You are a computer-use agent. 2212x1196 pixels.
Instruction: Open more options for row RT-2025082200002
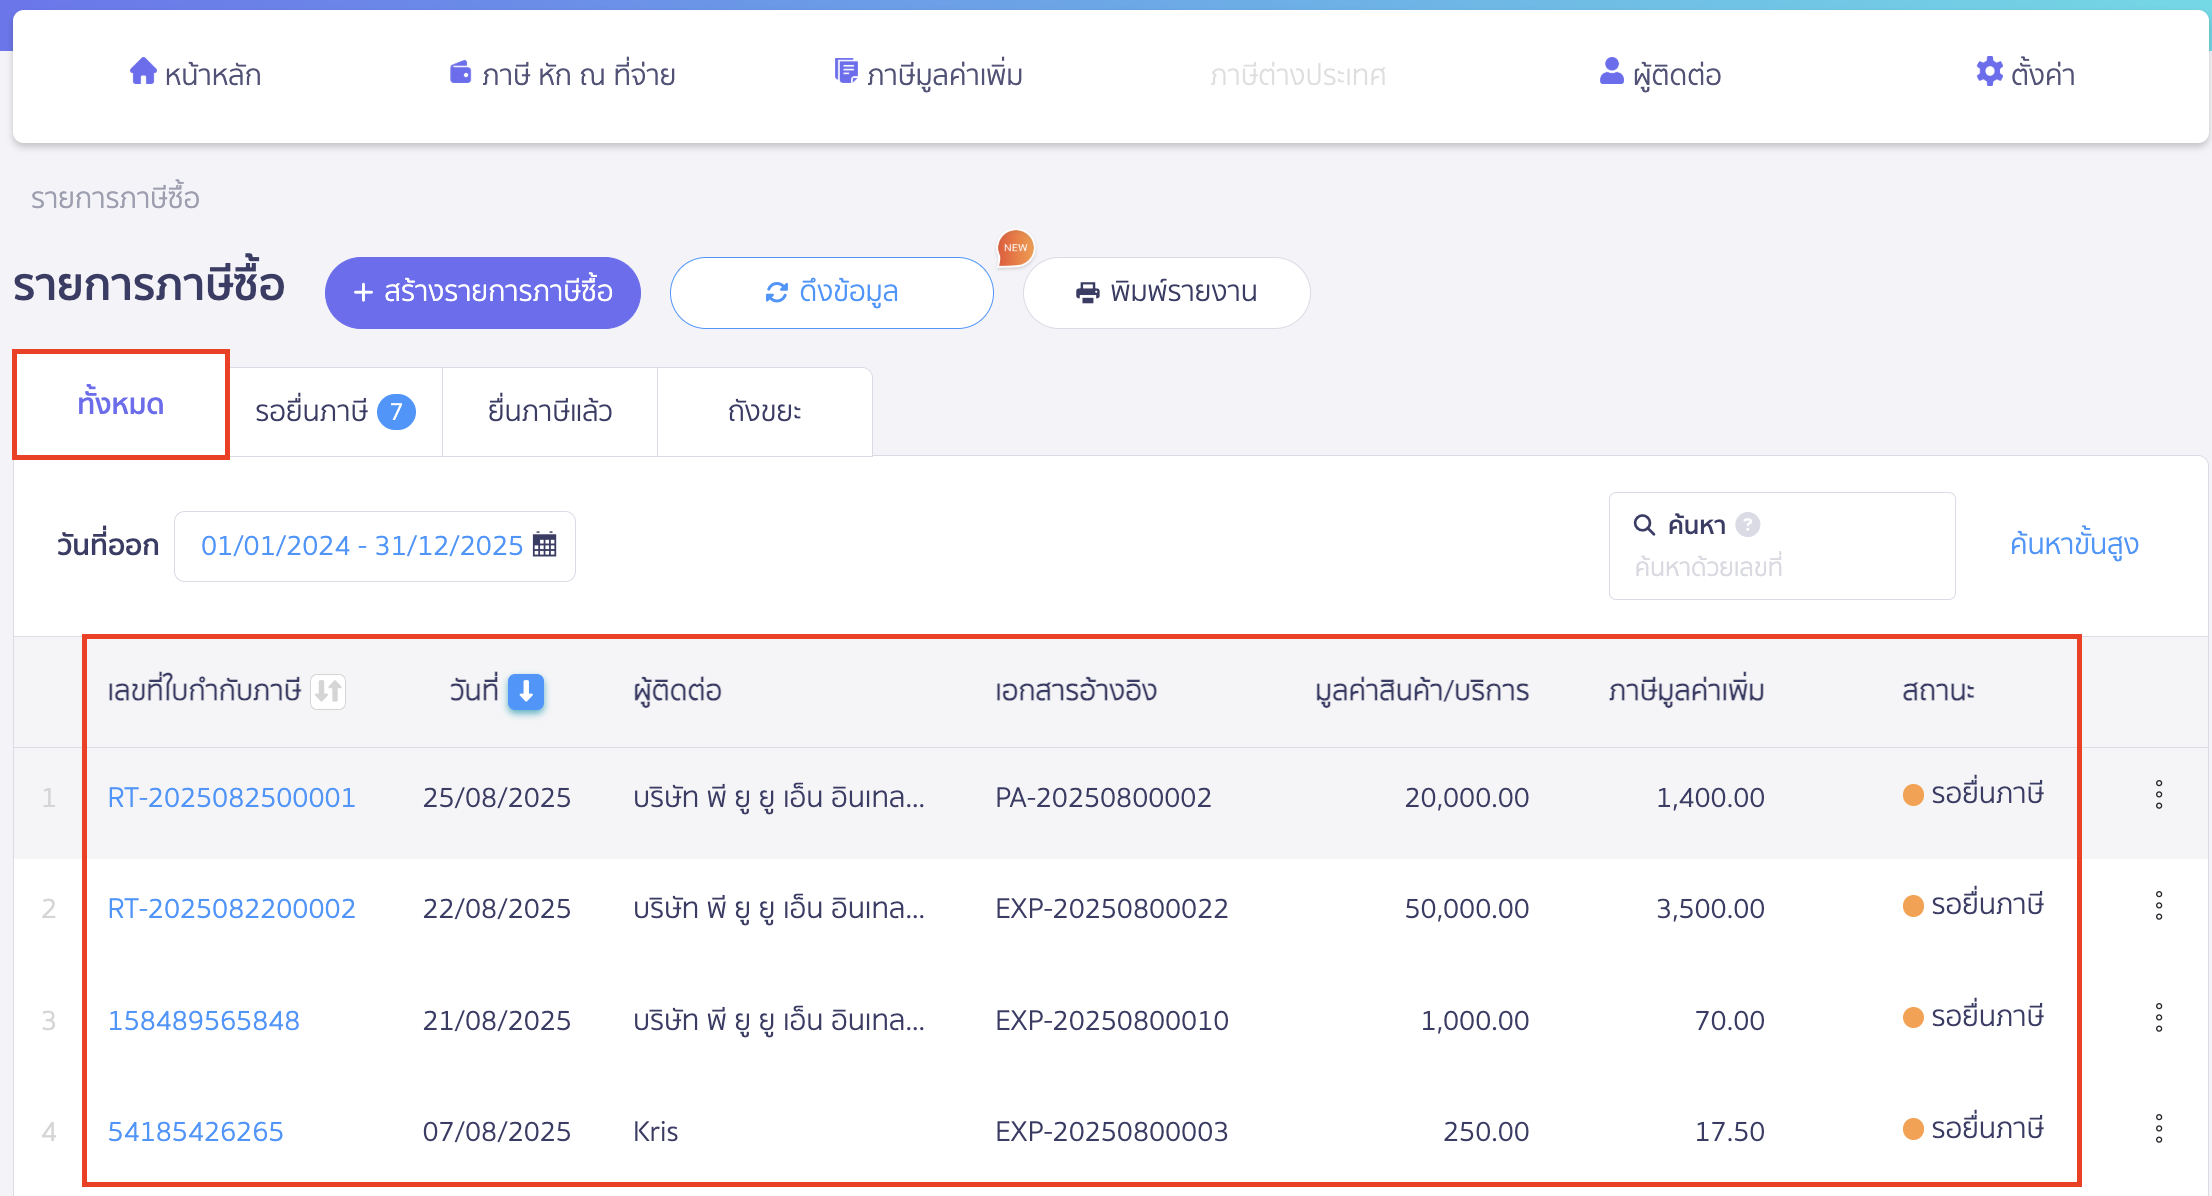click(x=2159, y=906)
